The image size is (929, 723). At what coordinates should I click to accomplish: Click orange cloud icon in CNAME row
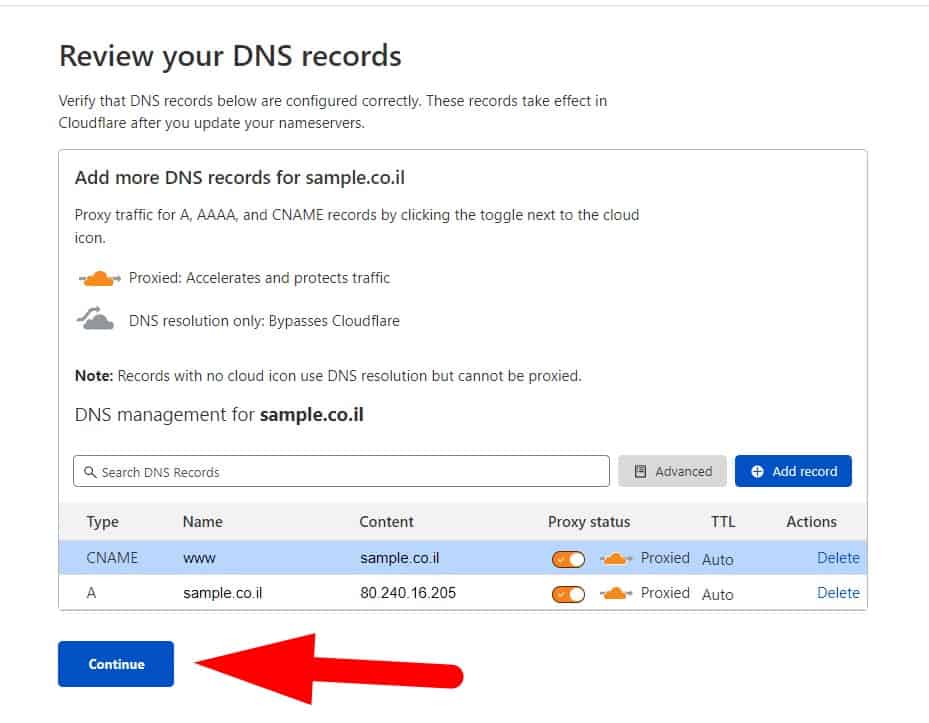point(616,558)
